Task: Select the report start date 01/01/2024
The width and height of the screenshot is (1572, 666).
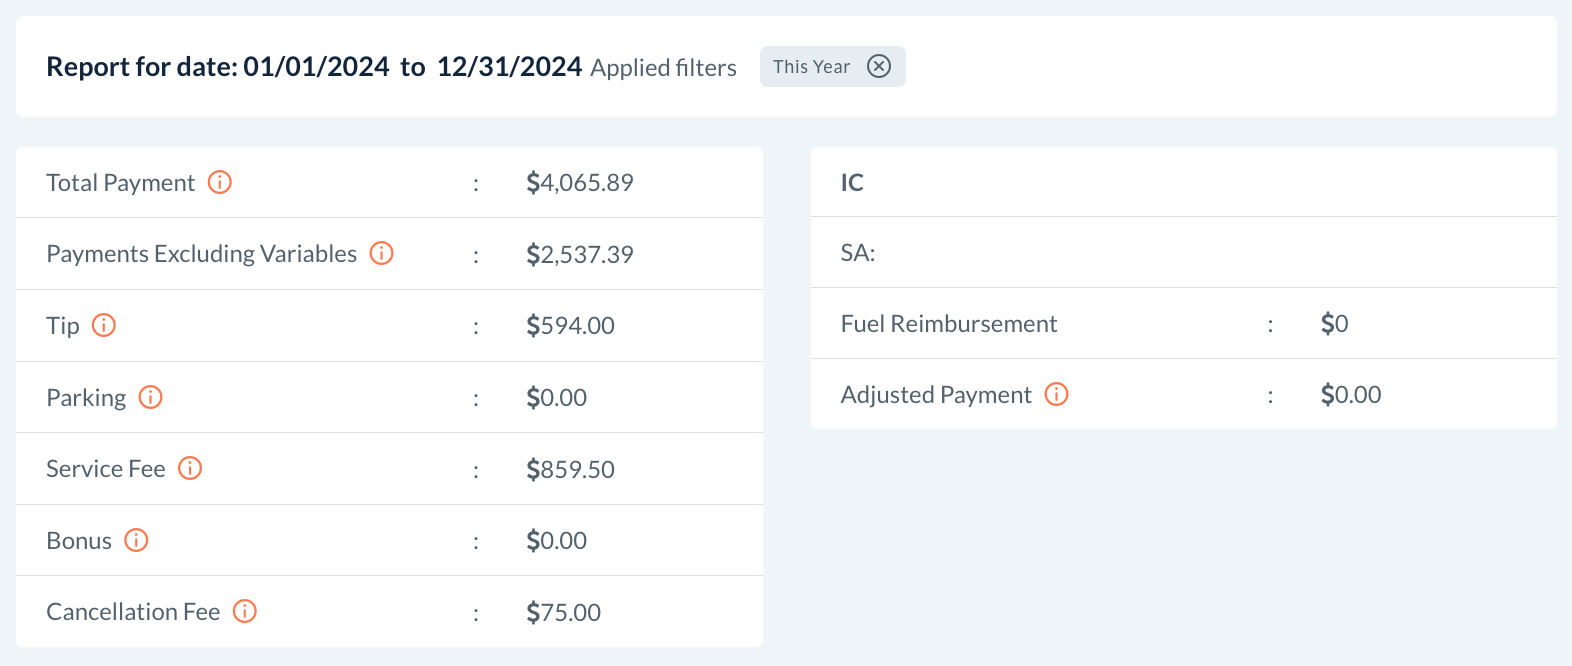Action: click(316, 67)
